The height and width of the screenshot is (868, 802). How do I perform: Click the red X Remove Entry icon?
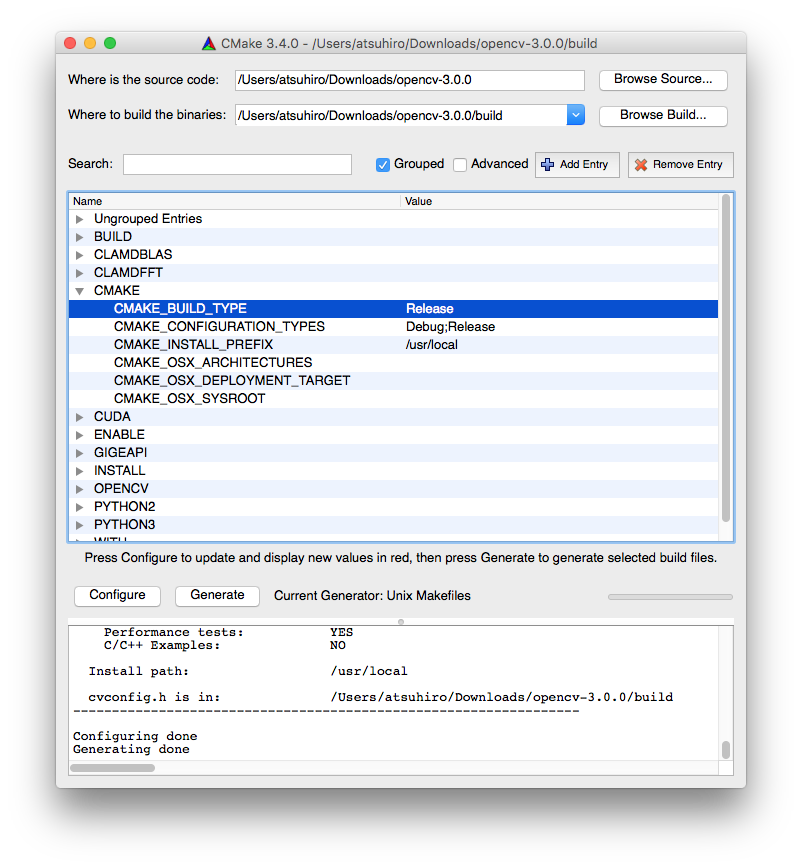[641, 164]
